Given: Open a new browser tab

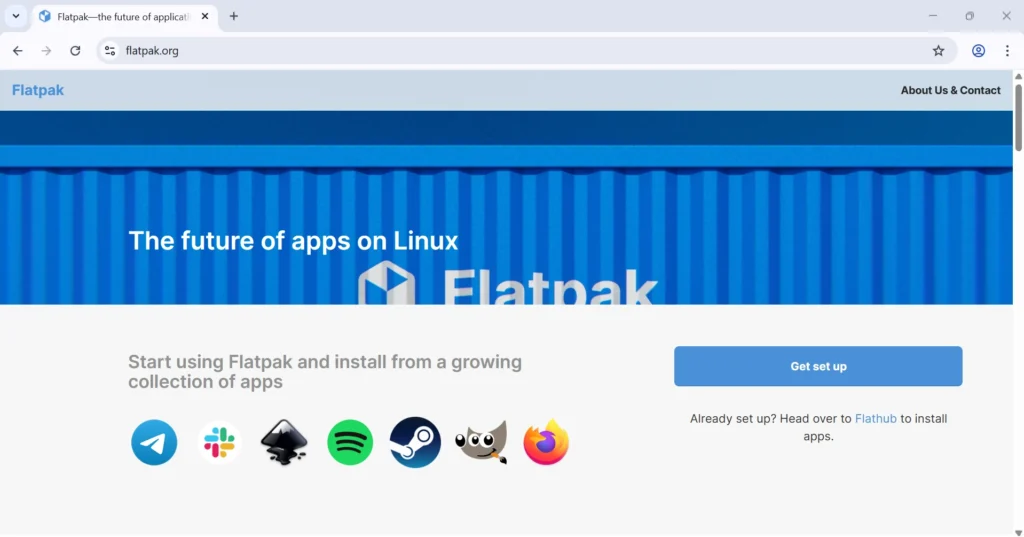Looking at the screenshot, I should click(234, 16).
